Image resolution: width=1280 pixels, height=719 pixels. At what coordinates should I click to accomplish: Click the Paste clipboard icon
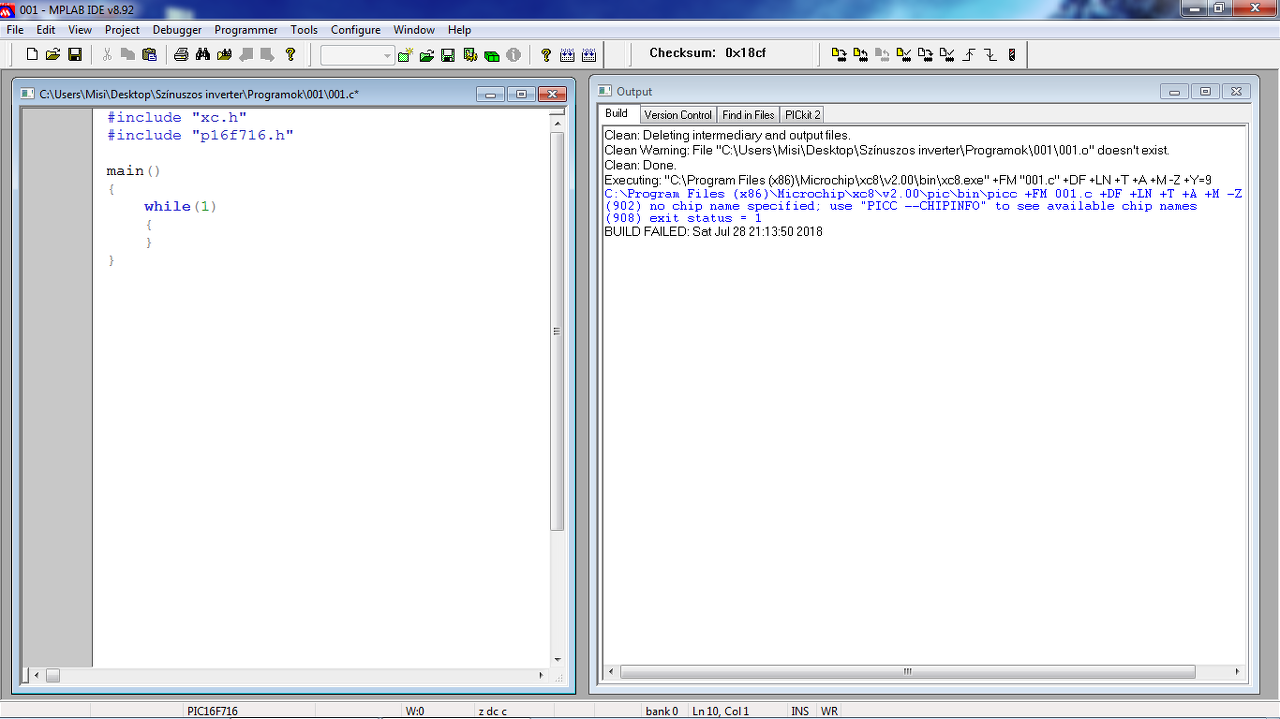coord(150,55)
